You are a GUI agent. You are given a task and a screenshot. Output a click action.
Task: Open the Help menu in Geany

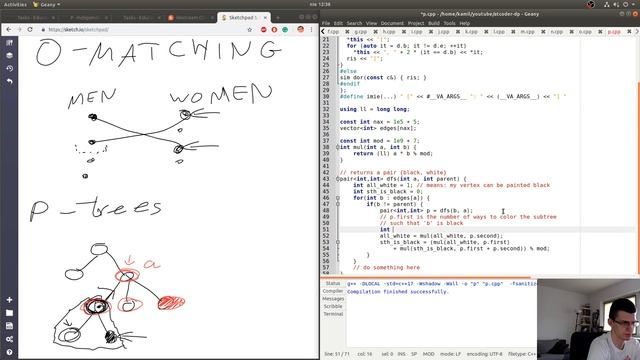464,23
